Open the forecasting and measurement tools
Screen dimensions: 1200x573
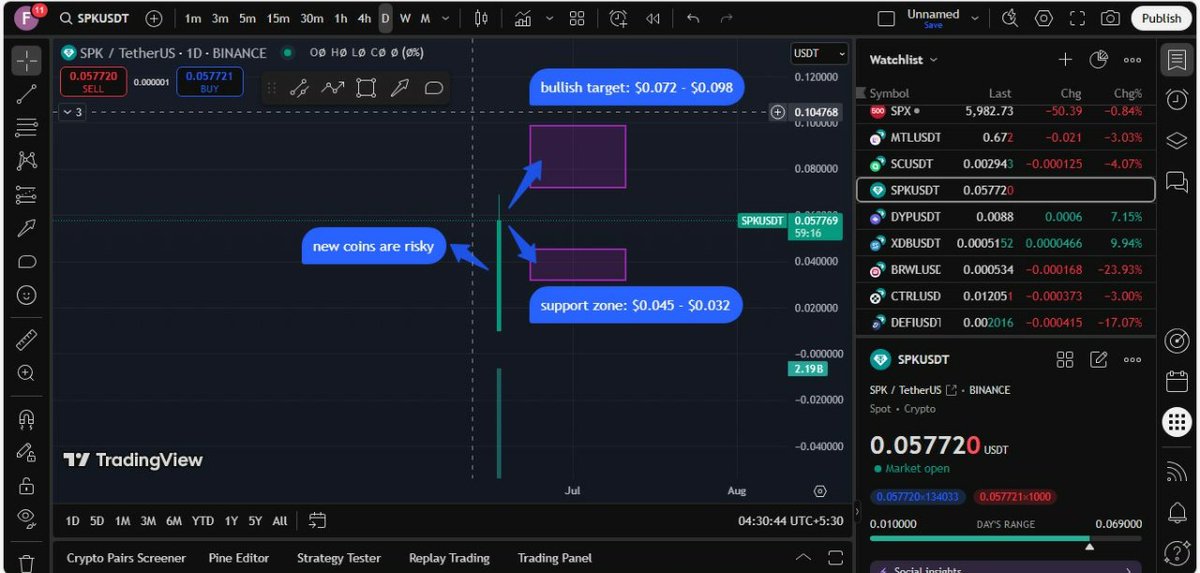click(x=27, y=194)
